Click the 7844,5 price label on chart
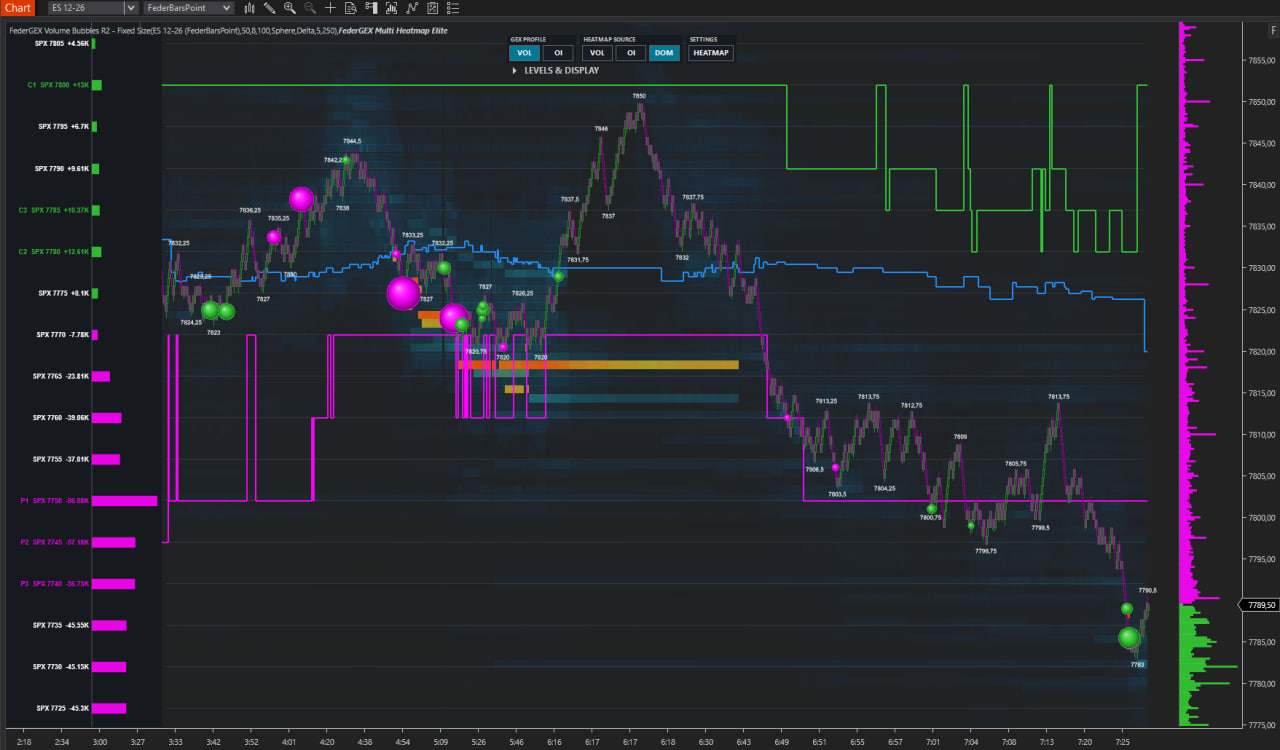This screenshot has width=1280, height=750. [352, 141]
